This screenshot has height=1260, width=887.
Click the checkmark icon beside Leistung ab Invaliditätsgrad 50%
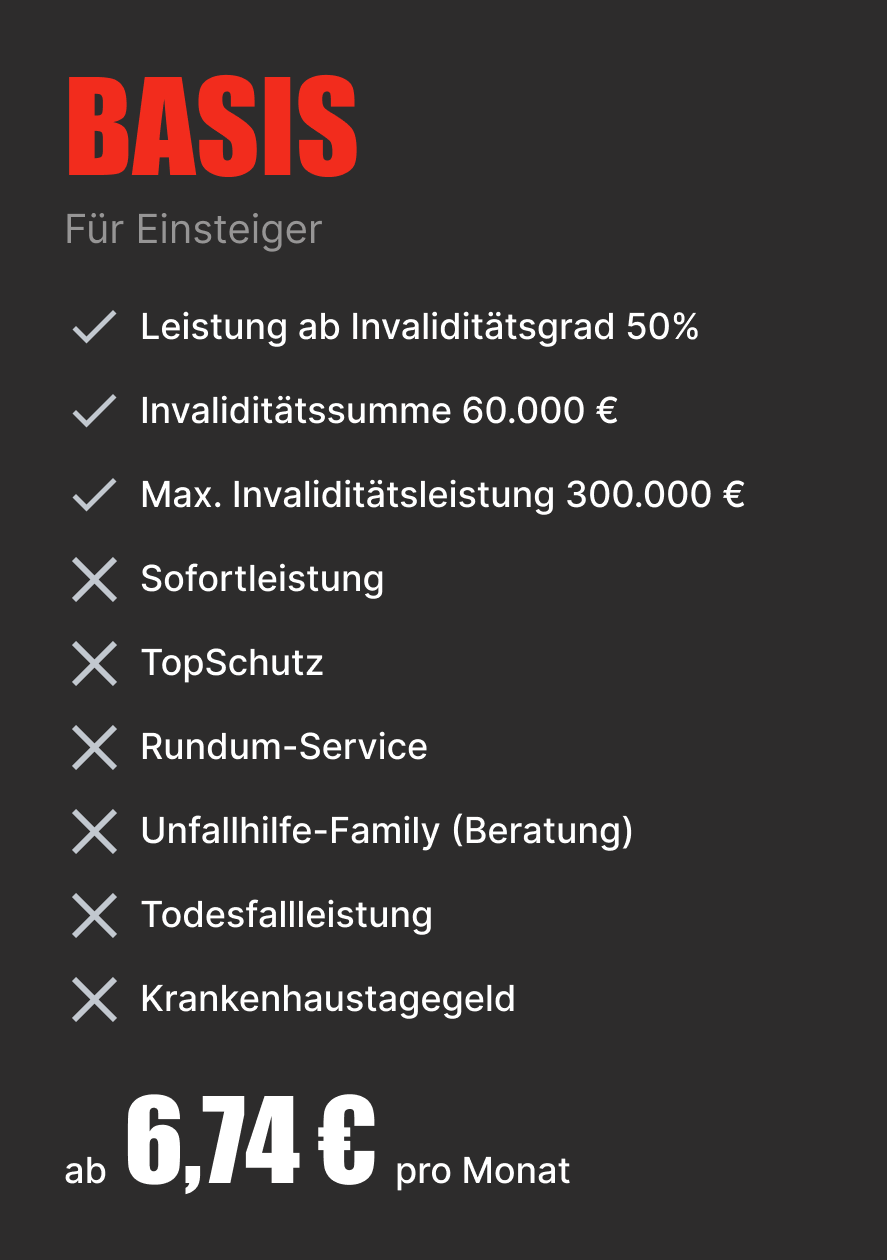[95, 327]
